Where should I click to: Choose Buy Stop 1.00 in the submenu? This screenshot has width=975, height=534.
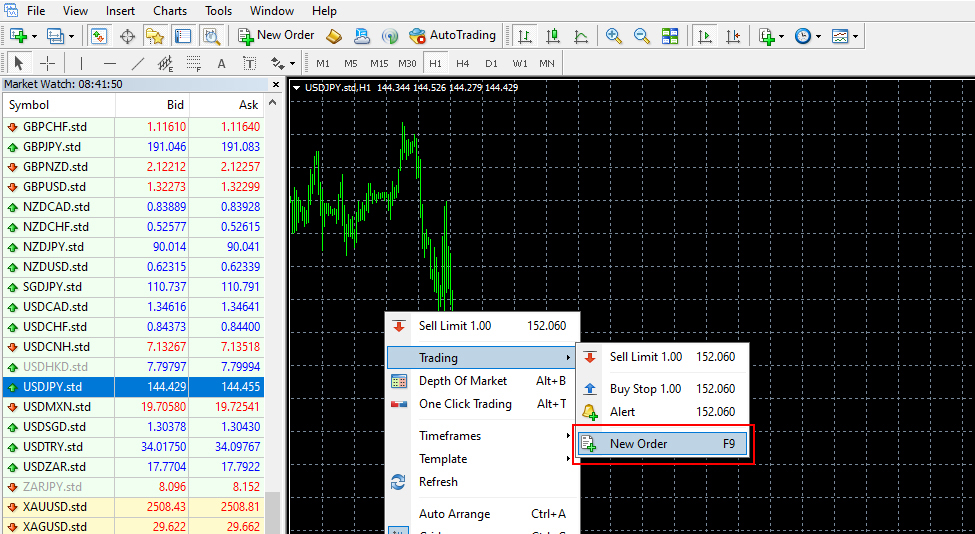(662, 389)
